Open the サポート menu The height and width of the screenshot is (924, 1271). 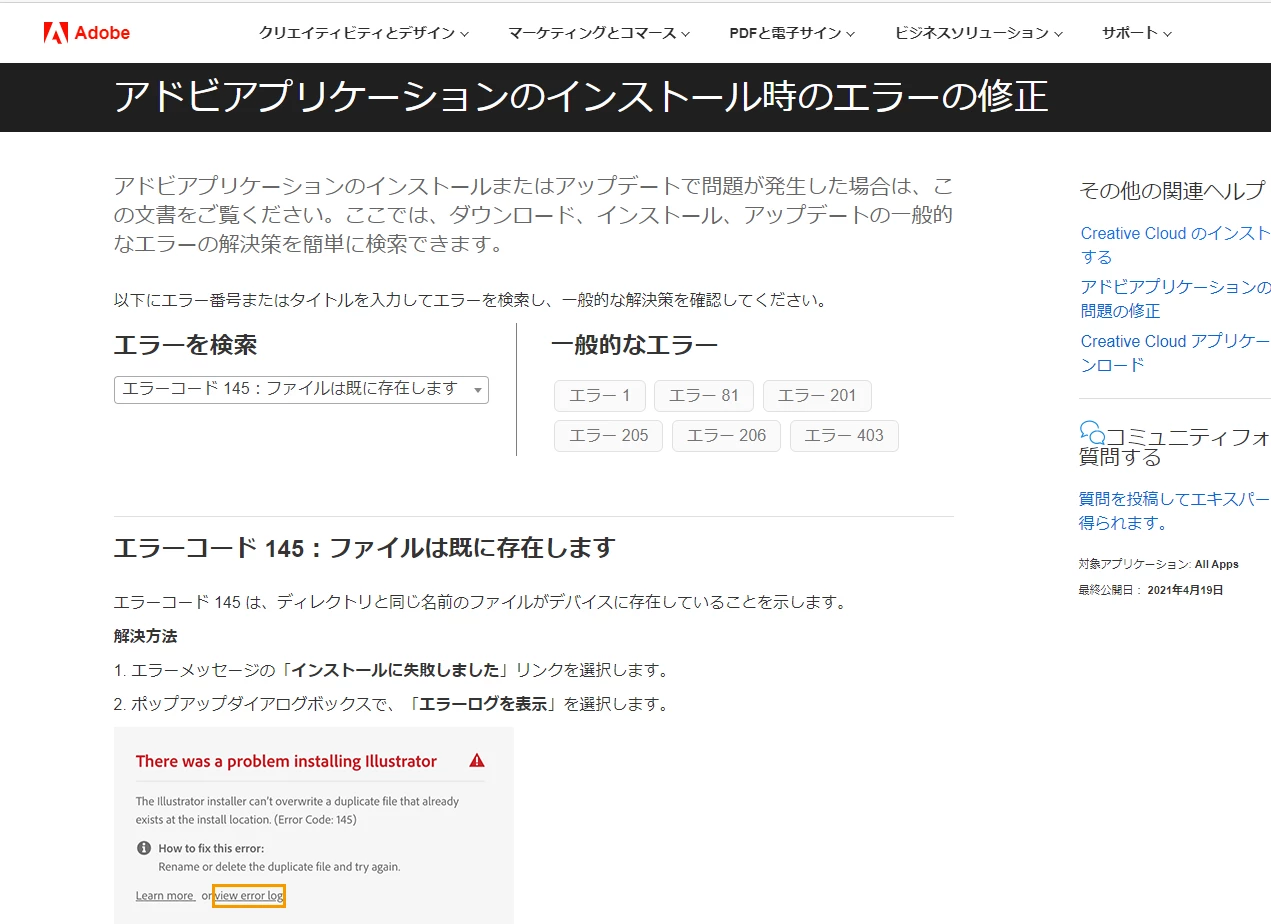click(x=1137, y=33)
